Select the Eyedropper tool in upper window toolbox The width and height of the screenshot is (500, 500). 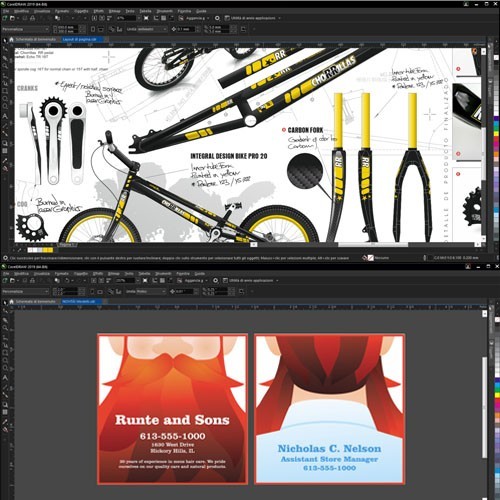[5, 161]
